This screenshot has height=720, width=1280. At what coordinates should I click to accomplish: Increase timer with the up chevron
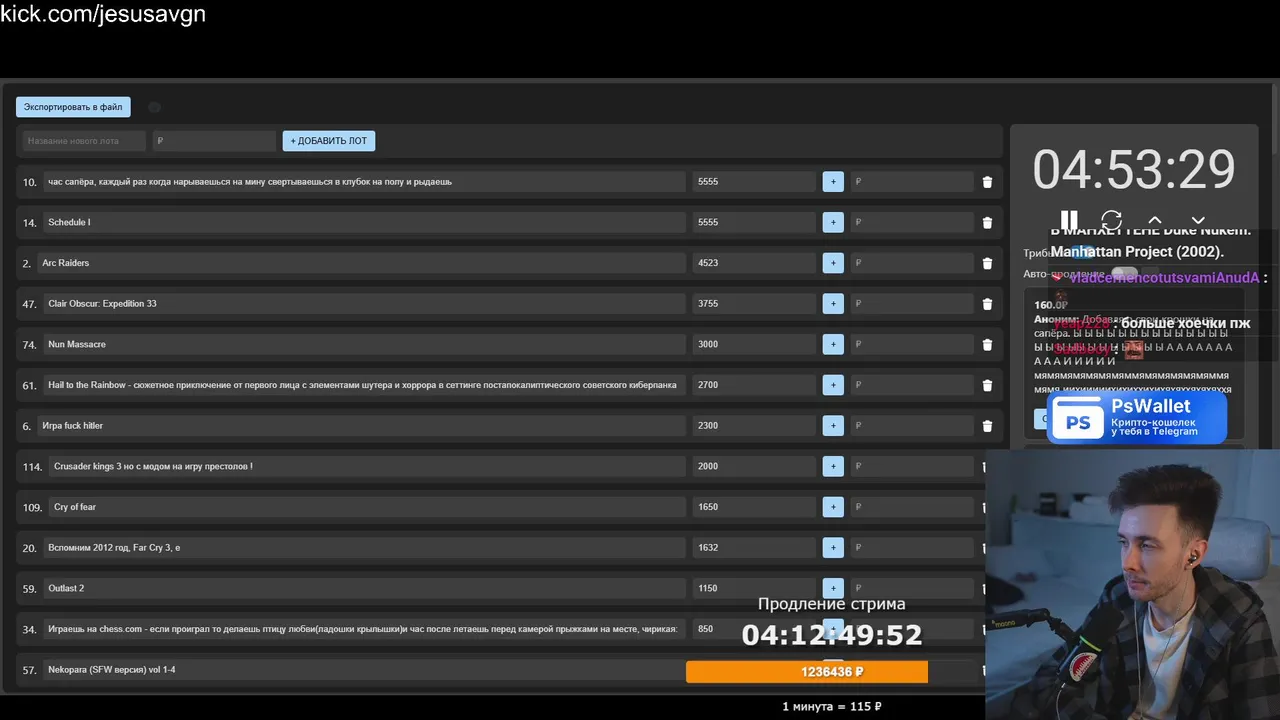click(1155, 220)
